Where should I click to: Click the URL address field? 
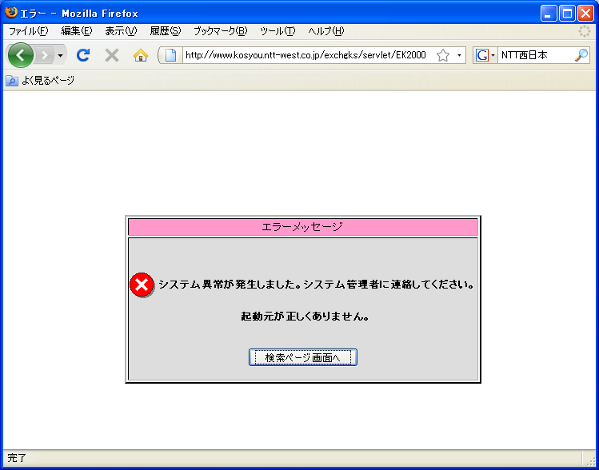pyautogui.click(x=306, y=55)
